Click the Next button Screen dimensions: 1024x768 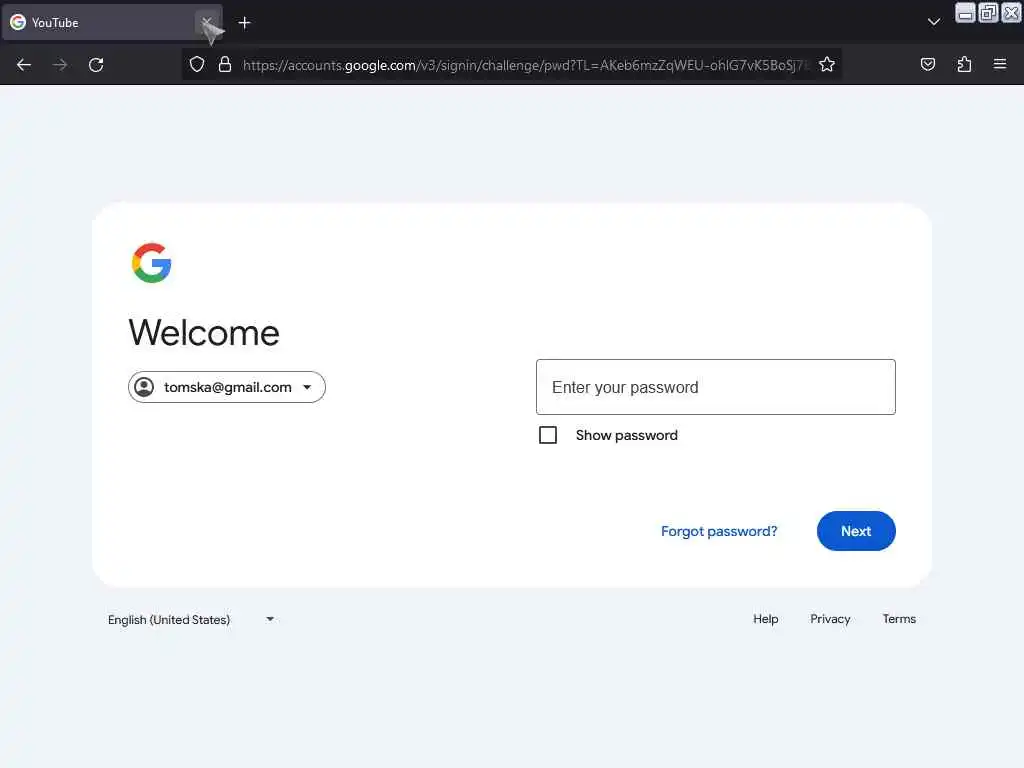[x=856, y=531]
